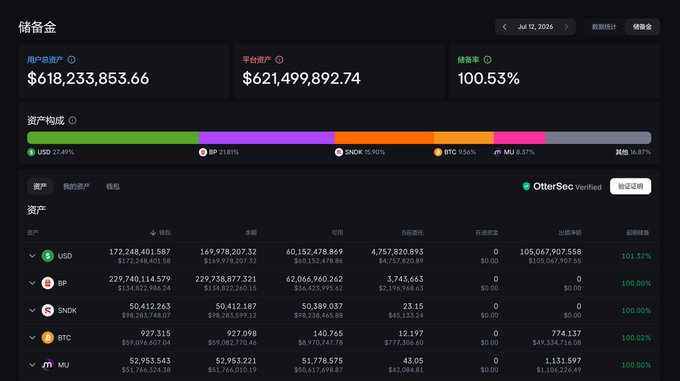Click BP open orders value 3,743,663
680x381 pixels.
pos(405,279)
